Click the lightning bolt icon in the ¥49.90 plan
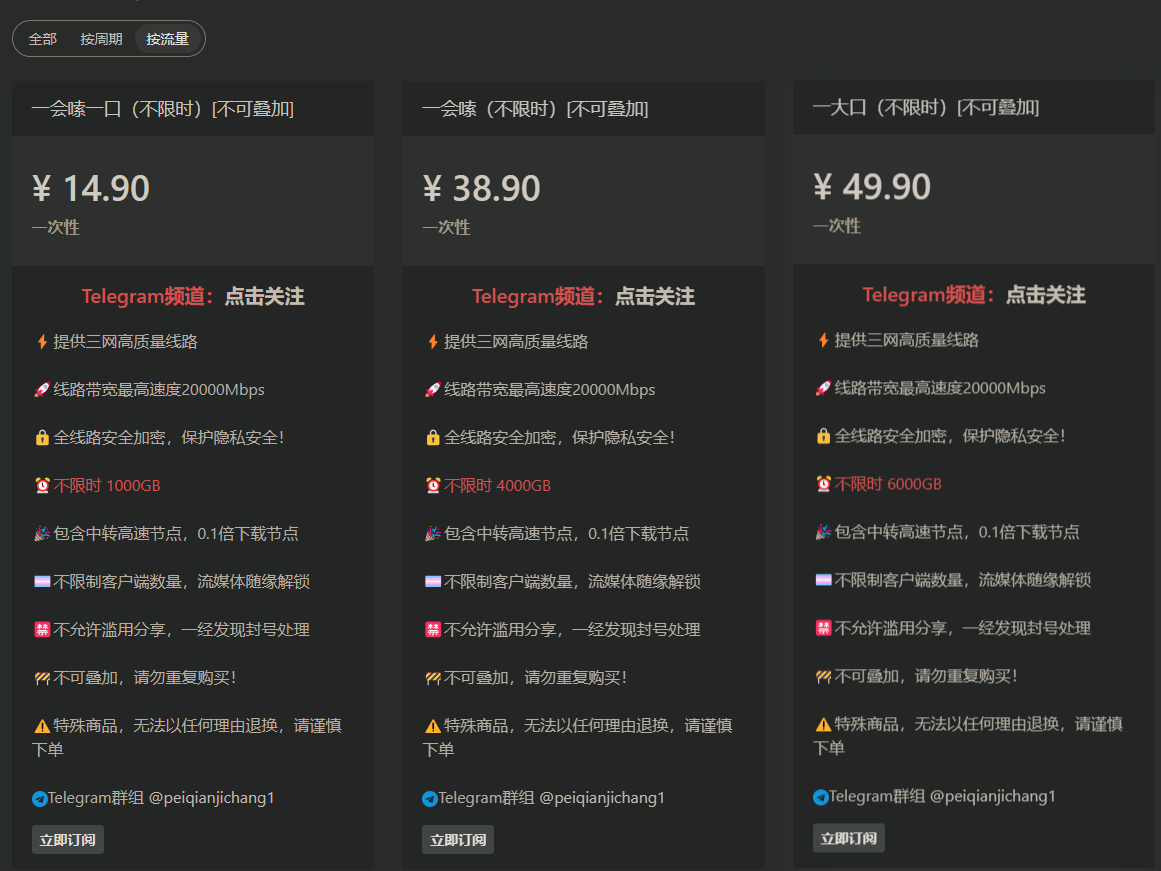1161x871 pixels. 823,340
